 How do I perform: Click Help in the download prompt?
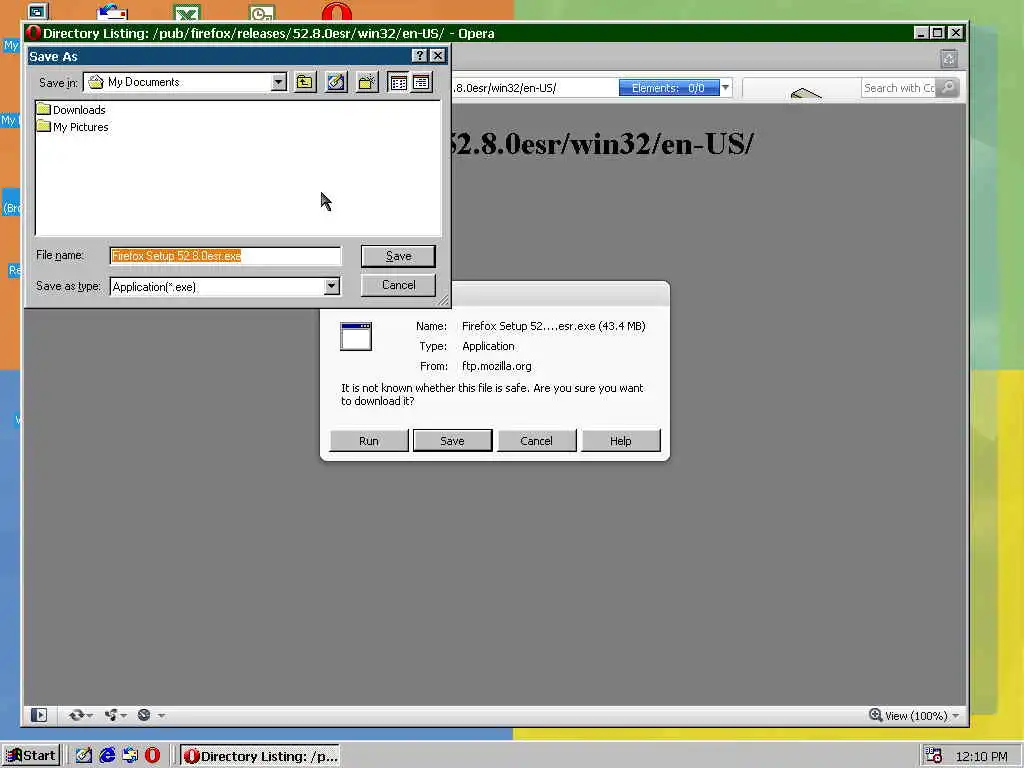[620, 441]
